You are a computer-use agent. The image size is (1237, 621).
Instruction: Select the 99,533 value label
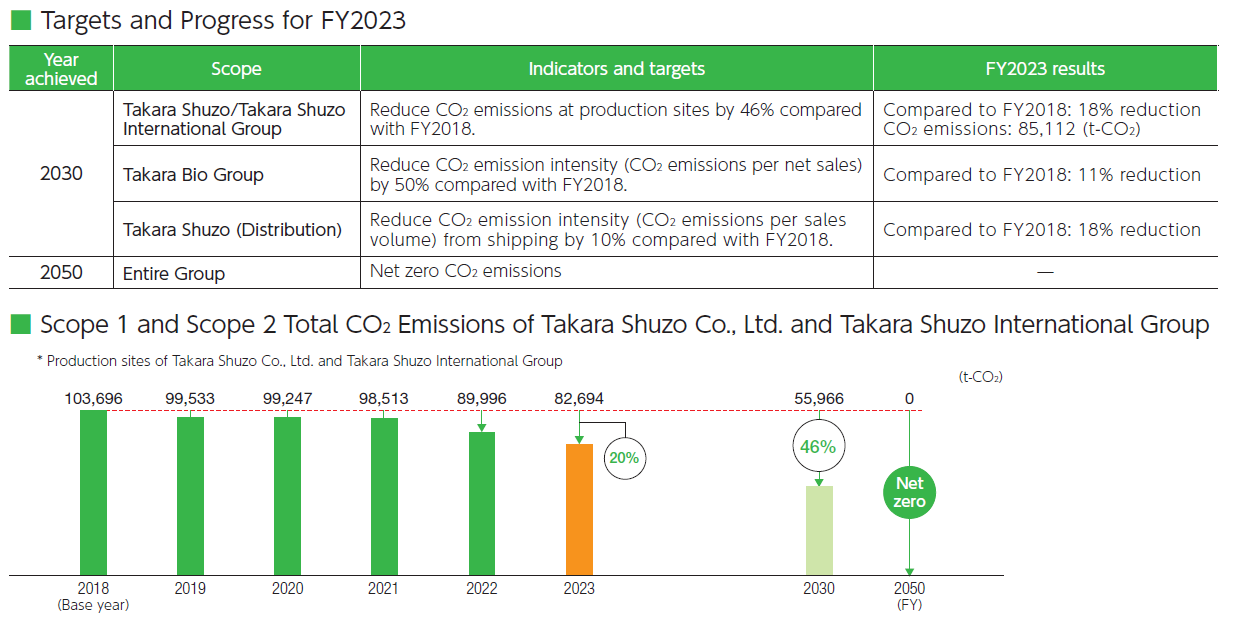pyautogui.click(x=190, y=398)
